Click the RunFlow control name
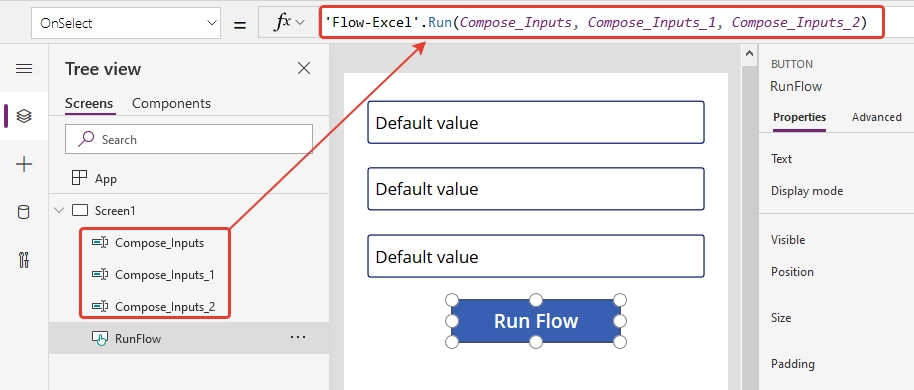 click(x=796, y=86)
